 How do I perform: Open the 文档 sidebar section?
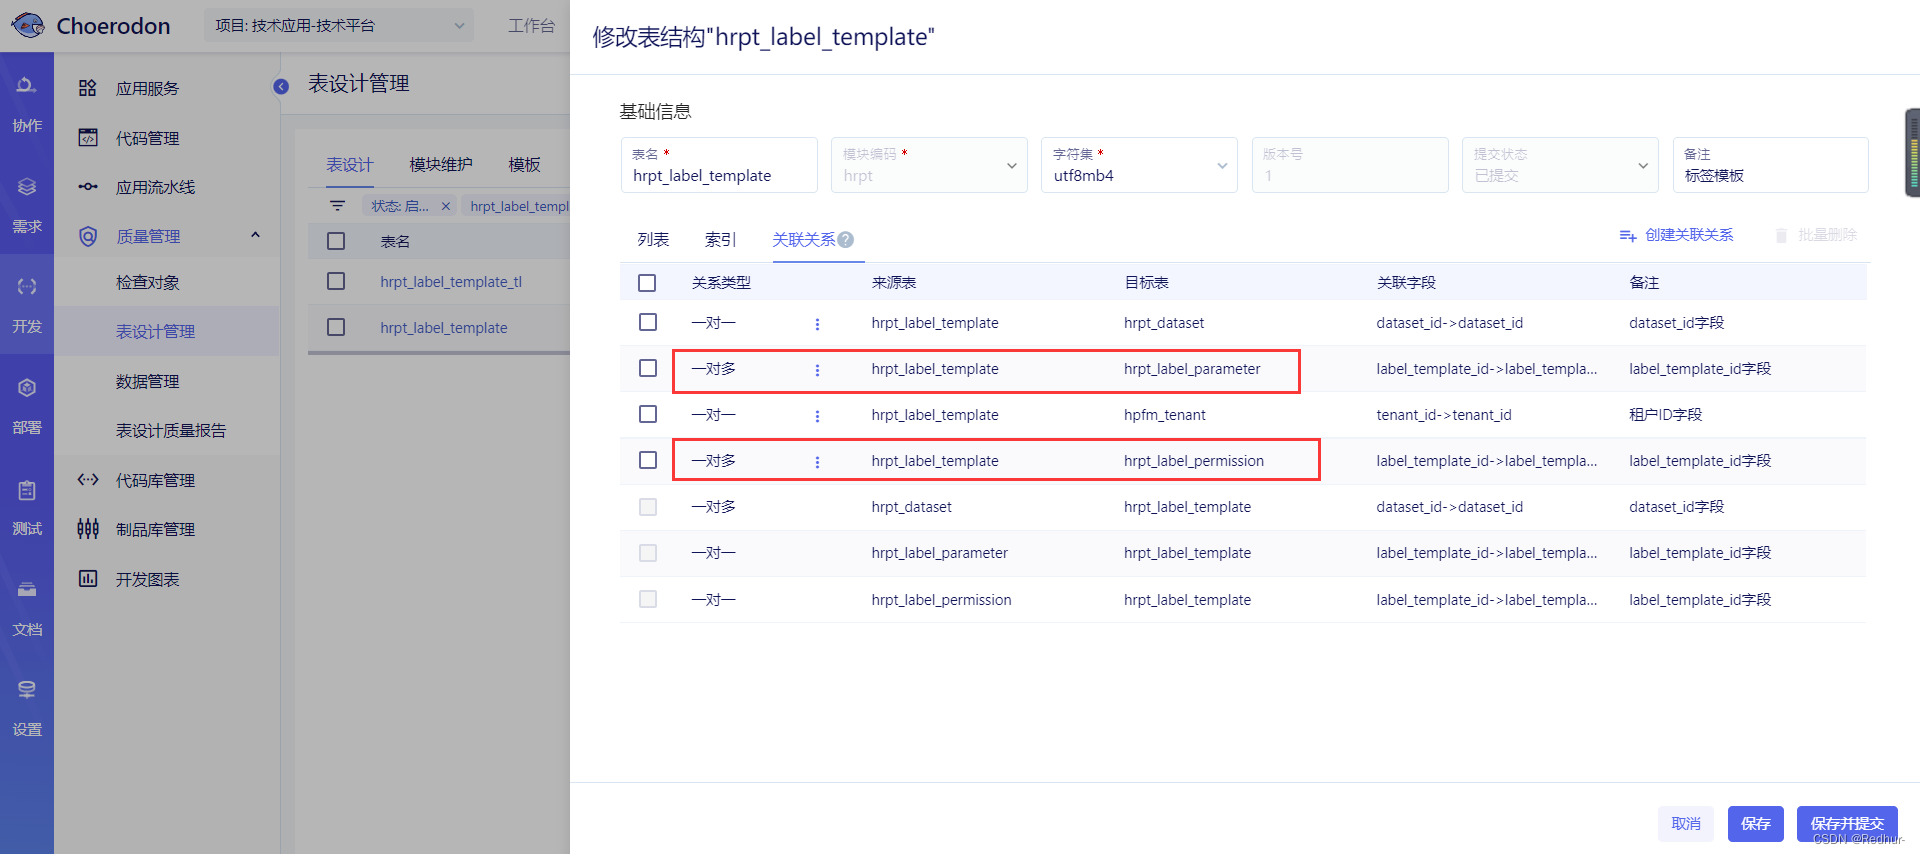click(27, 608)
